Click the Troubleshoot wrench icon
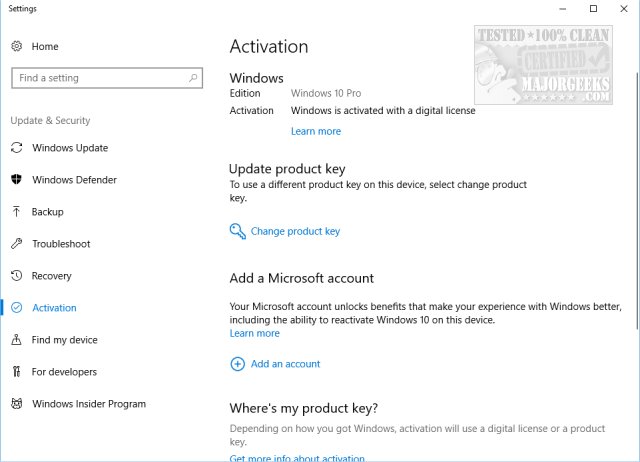This screenshot has height=462, width=640. [16, 244]
